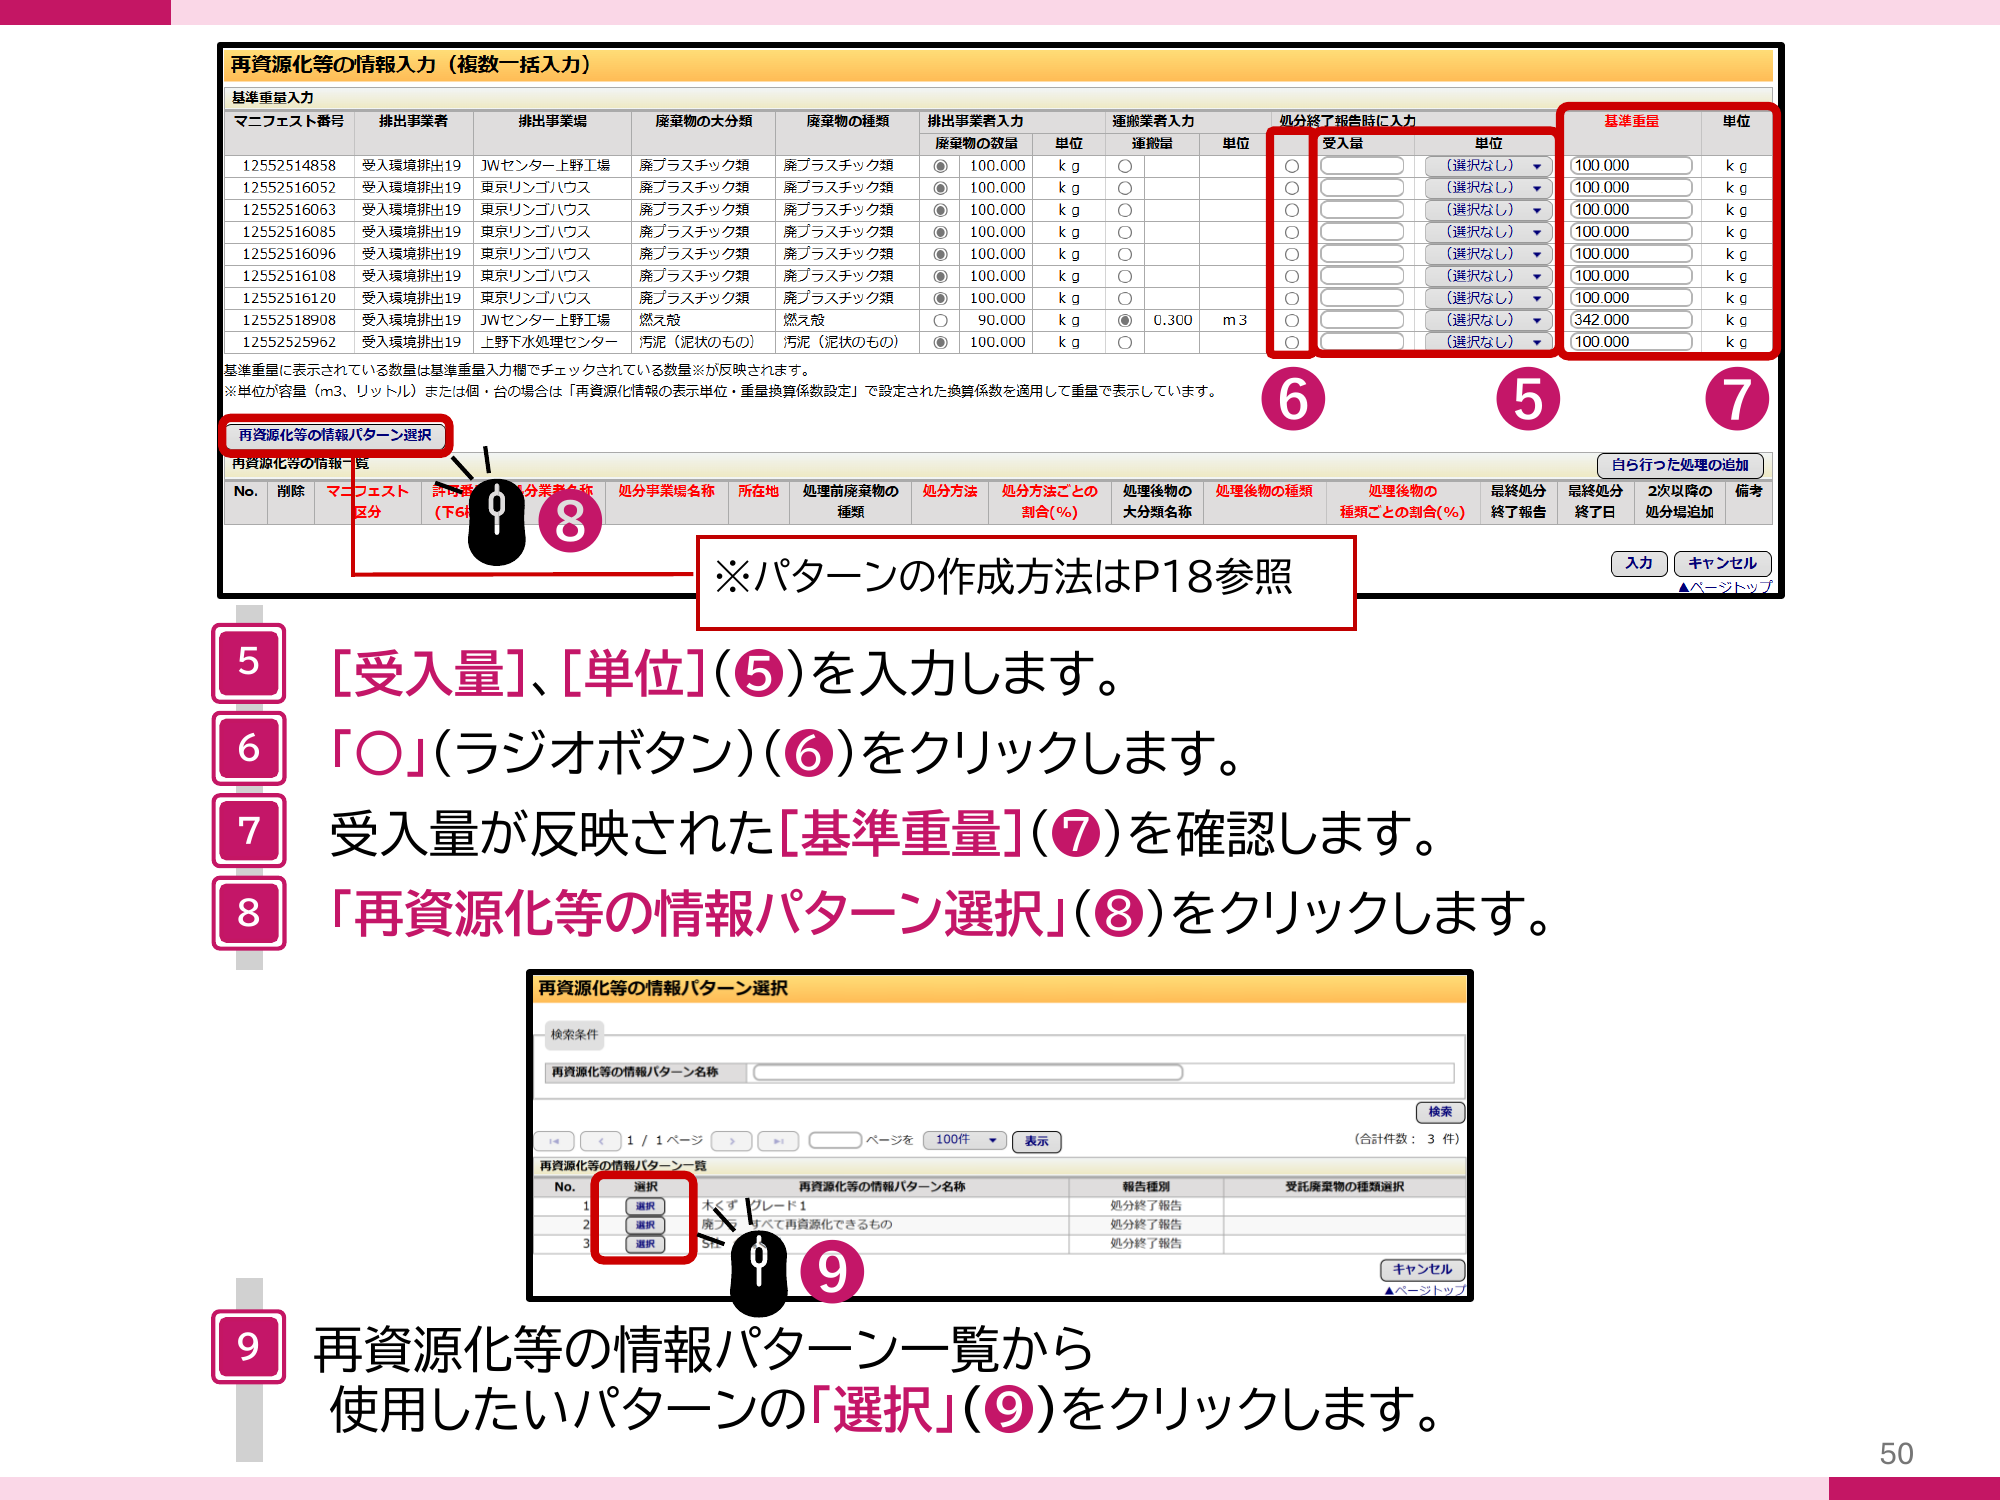2000x1500 pixels.
Task: Click the 合計件数 3件 count
Action: [1406, 1139]
